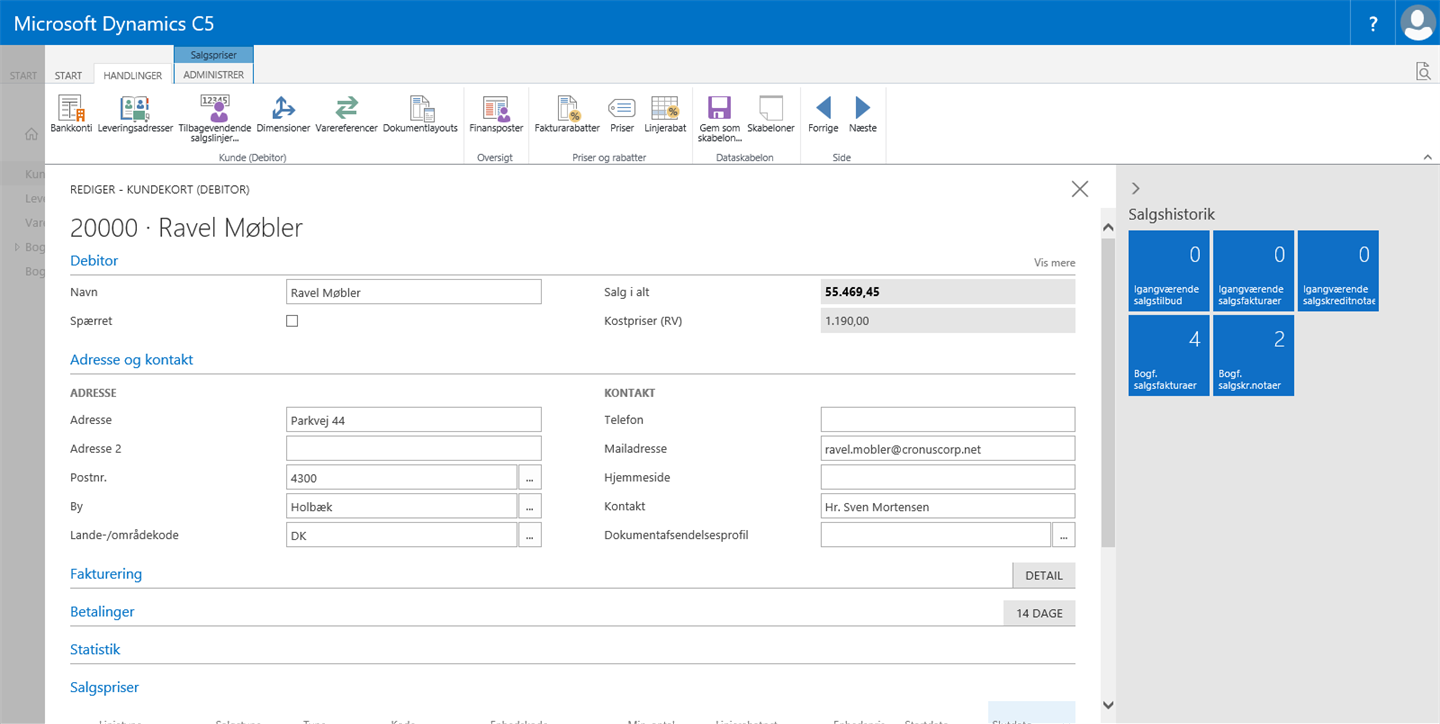Go to the home icon in navigation
1440x724 pixels.
(31, 134)
